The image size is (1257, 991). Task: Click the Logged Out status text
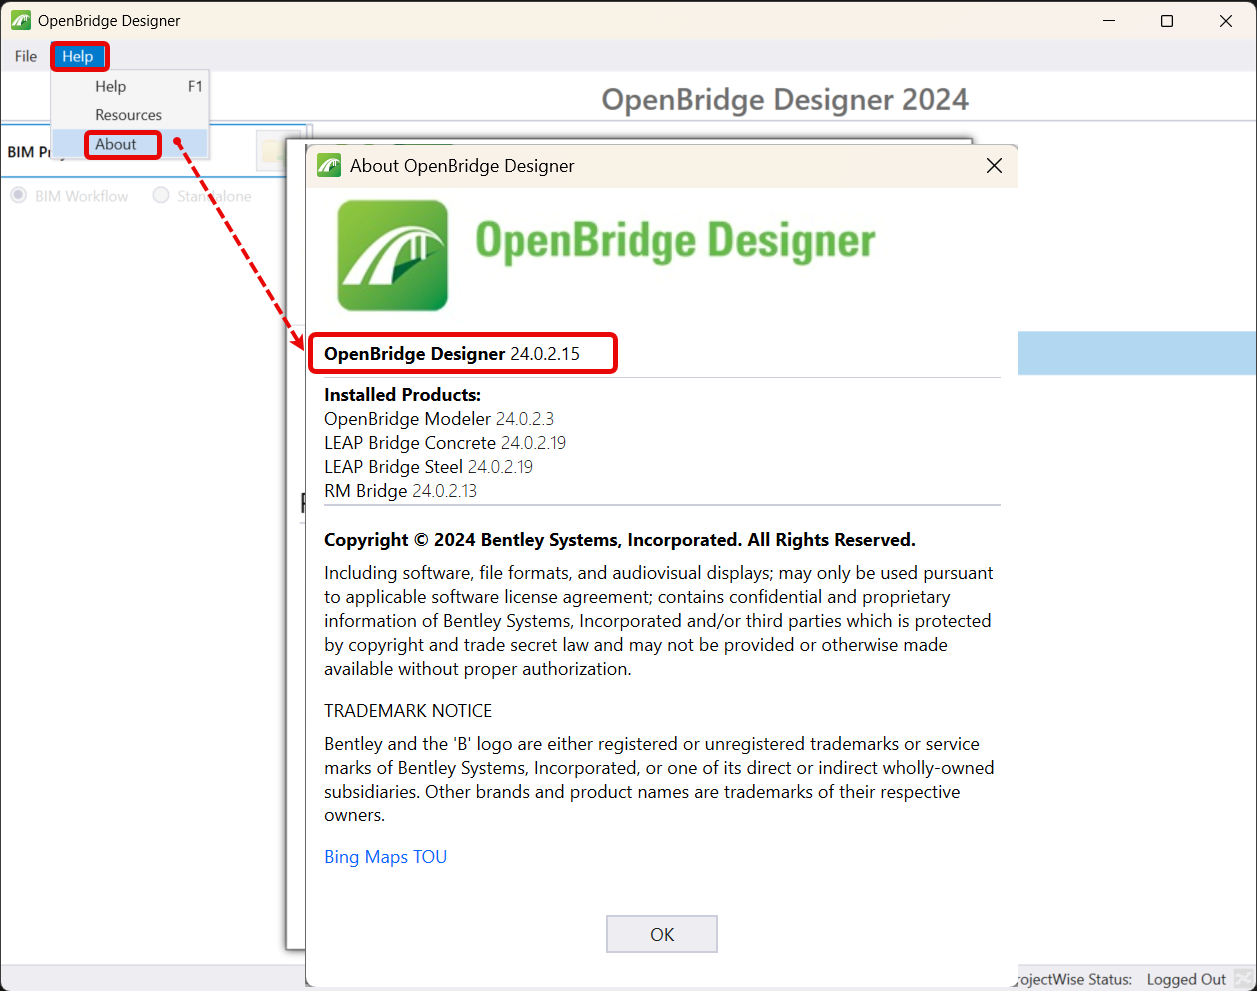1186,979
